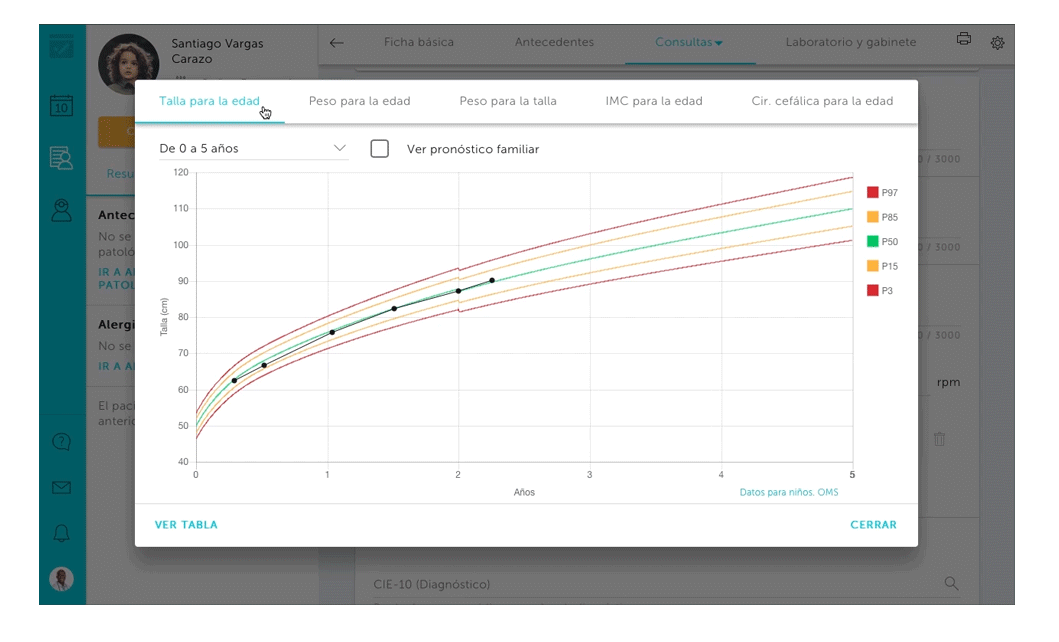Open the calendar icon in left sidebar

click(x=61, y=105)
